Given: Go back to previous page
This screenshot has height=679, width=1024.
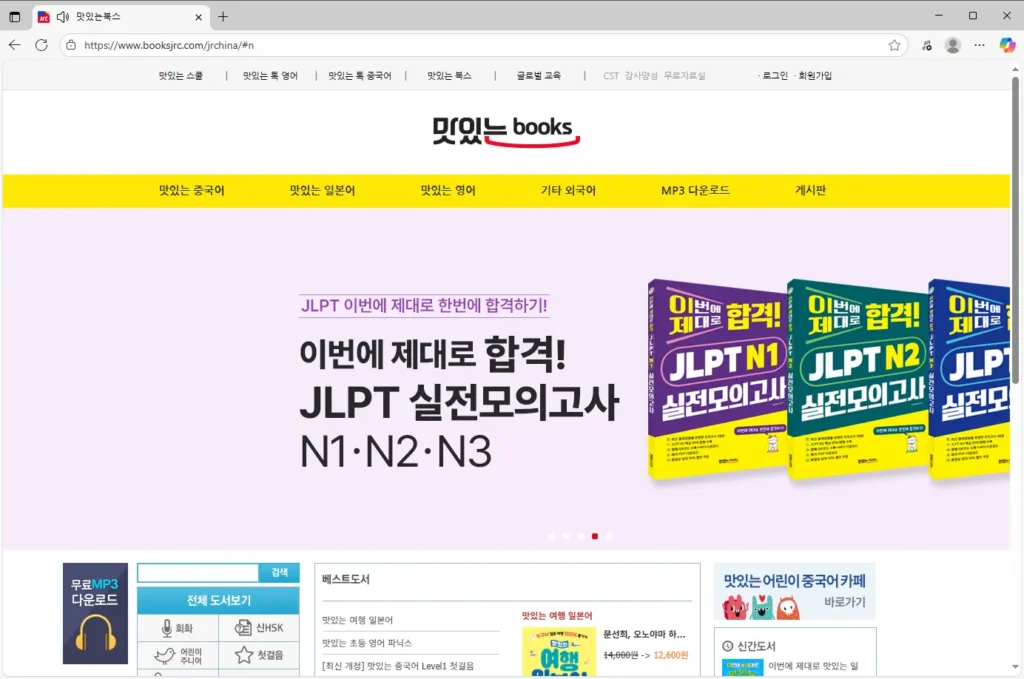Looking at the screenshot, I should [x=15, y=45].
